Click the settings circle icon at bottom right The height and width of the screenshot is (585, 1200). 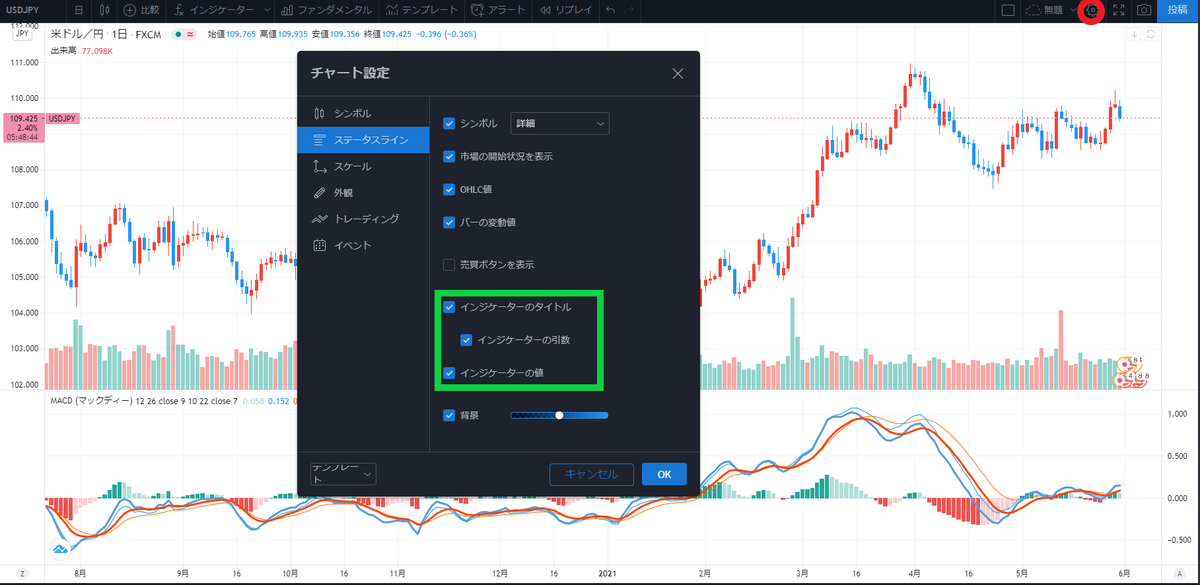click(x=1182, y=575)
